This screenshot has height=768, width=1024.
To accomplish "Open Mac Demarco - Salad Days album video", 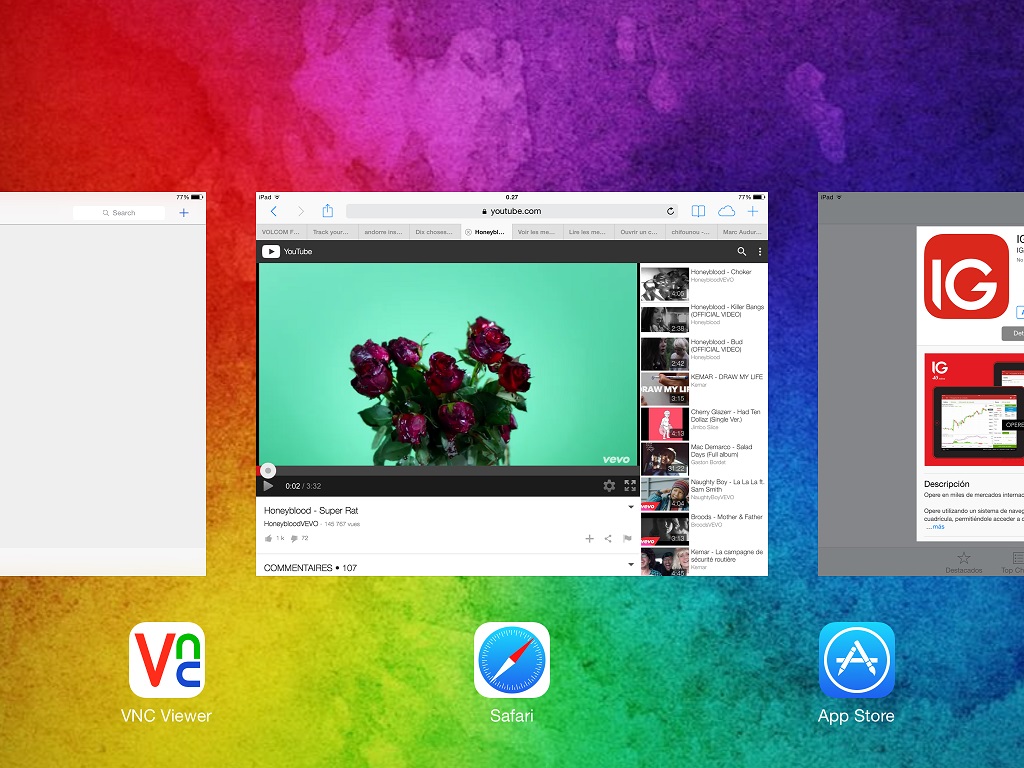I will point(703,458).
